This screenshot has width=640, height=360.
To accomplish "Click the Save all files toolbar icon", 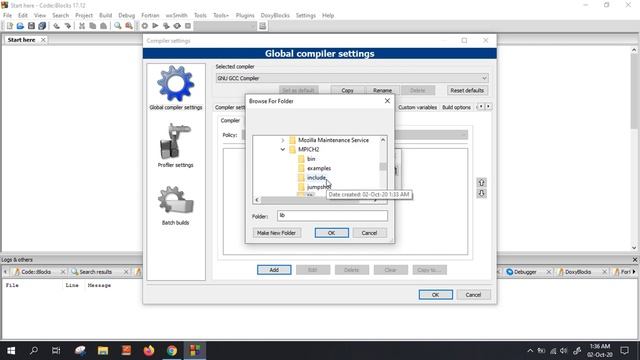I will pos(42,26).
